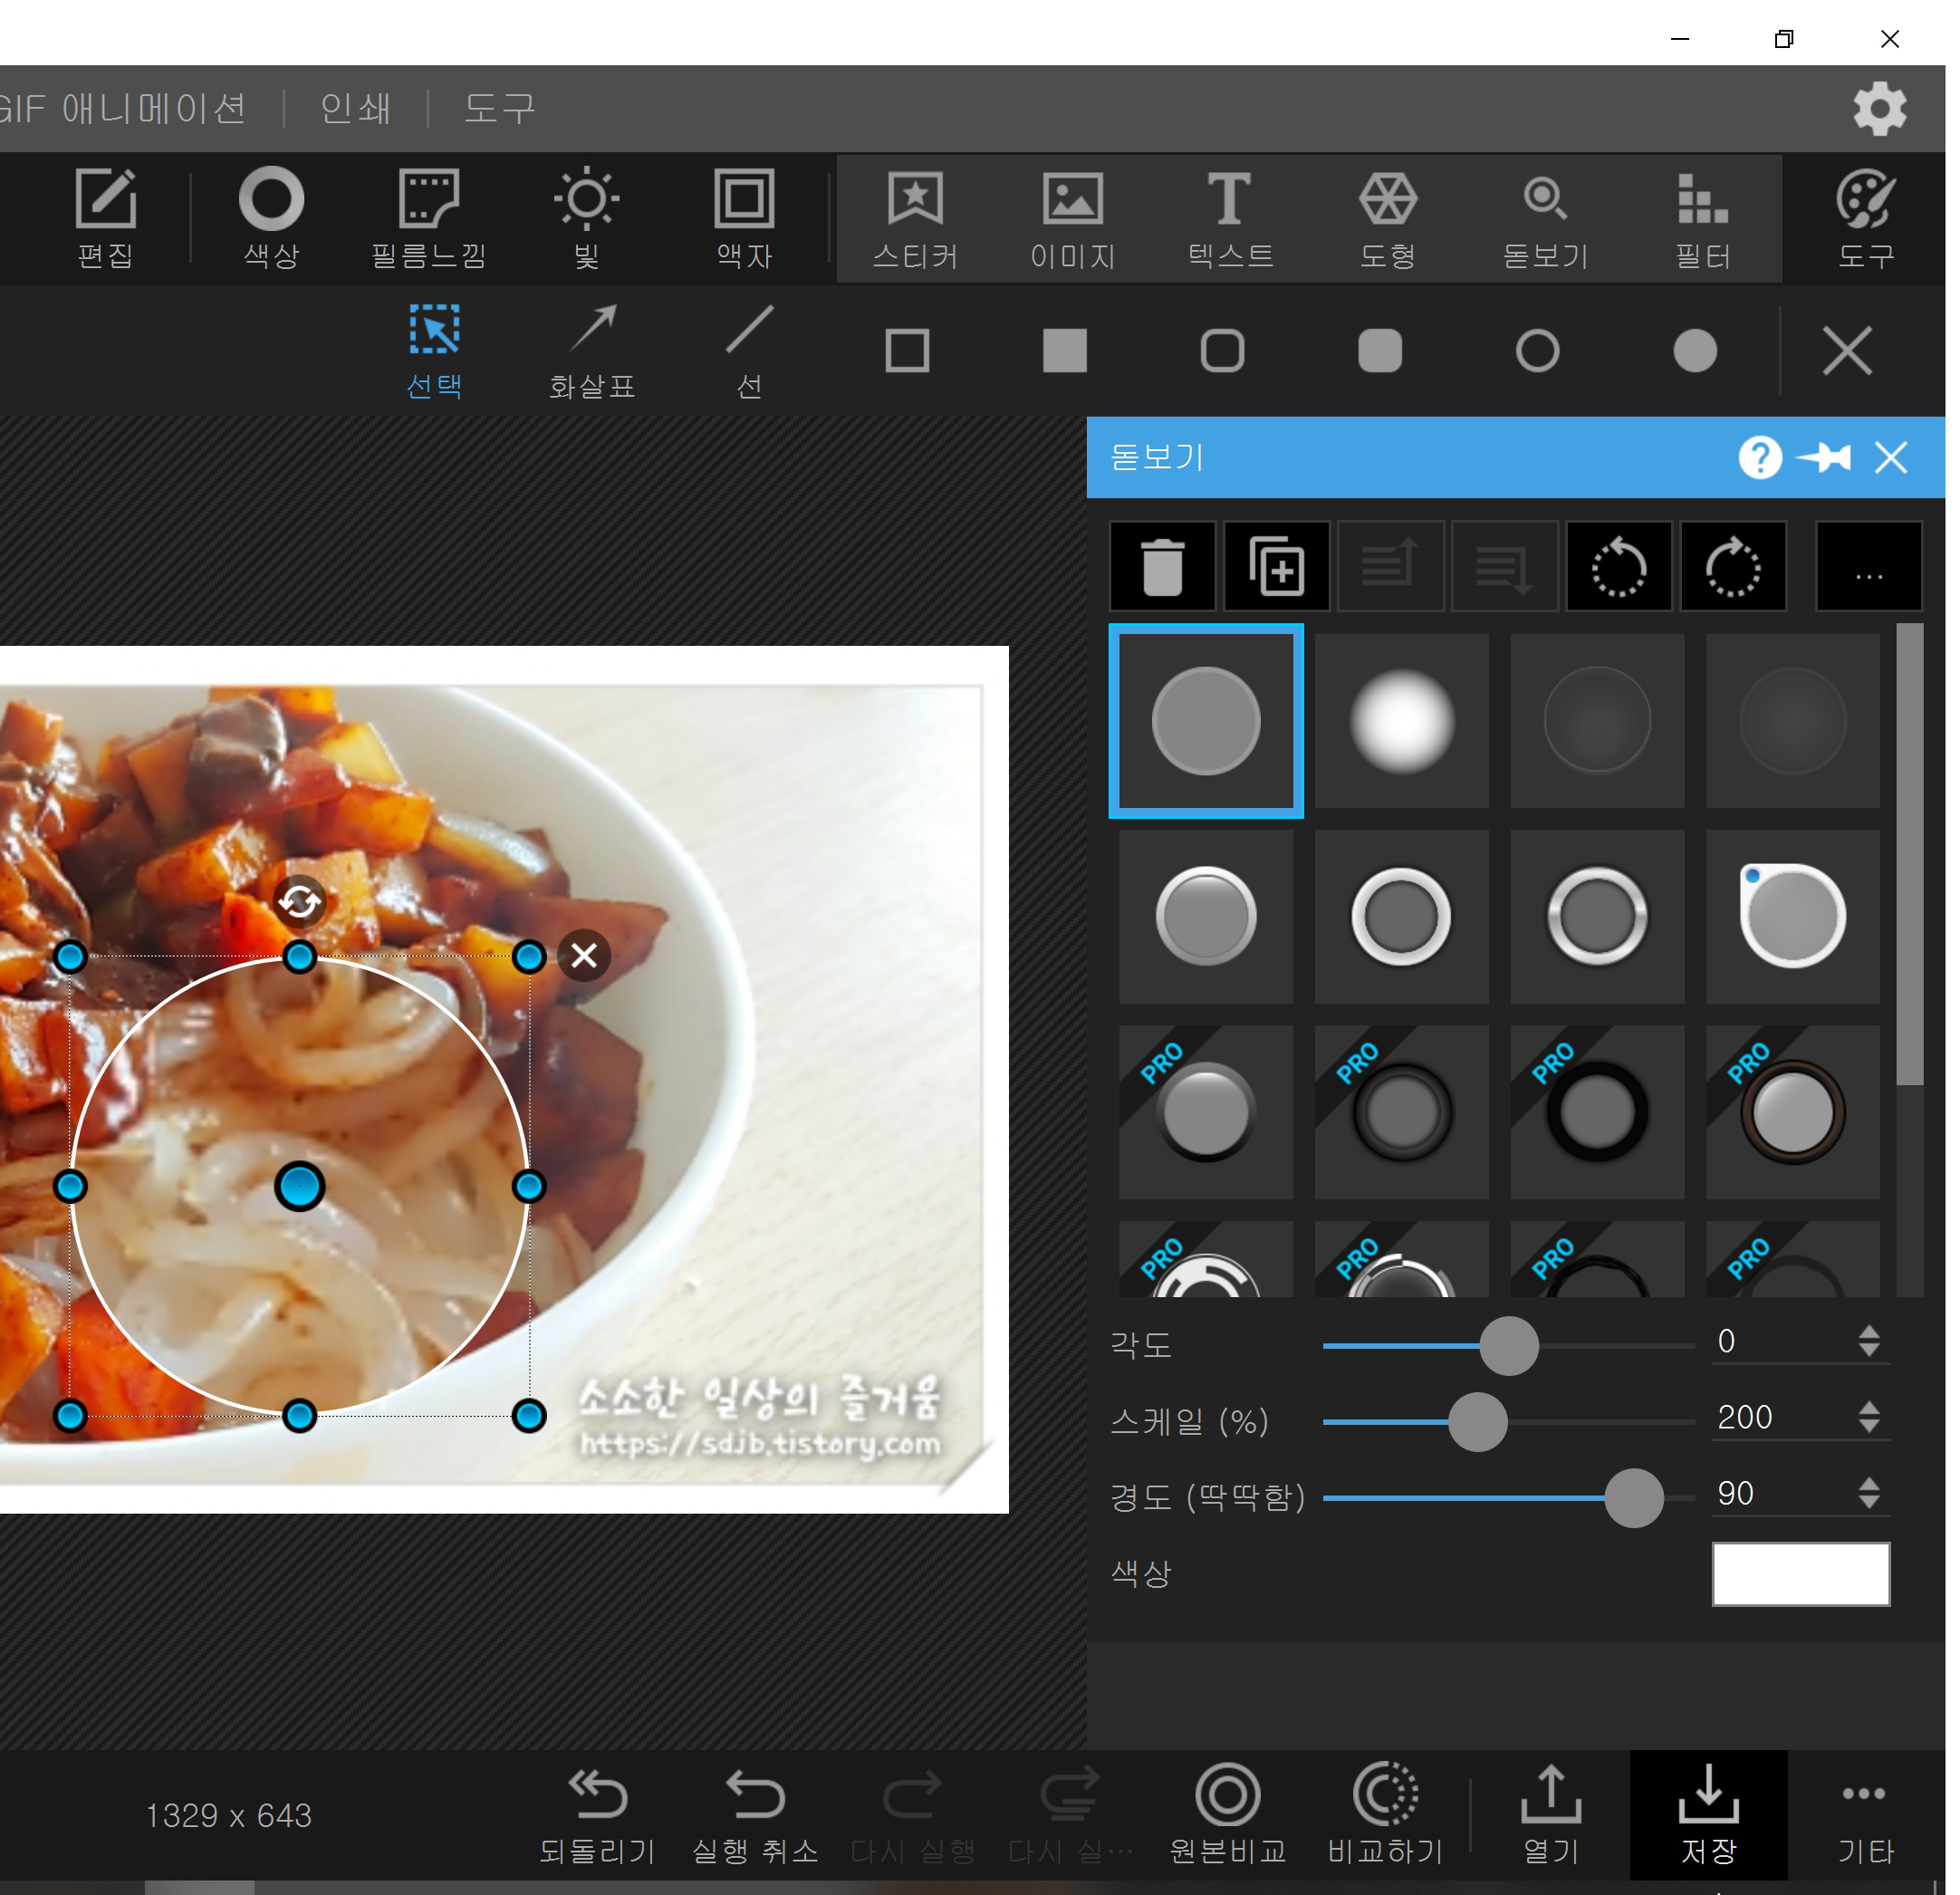Choose the filled circle shape
Screen dimensions: 1960x1895
tap(1695, 351)
